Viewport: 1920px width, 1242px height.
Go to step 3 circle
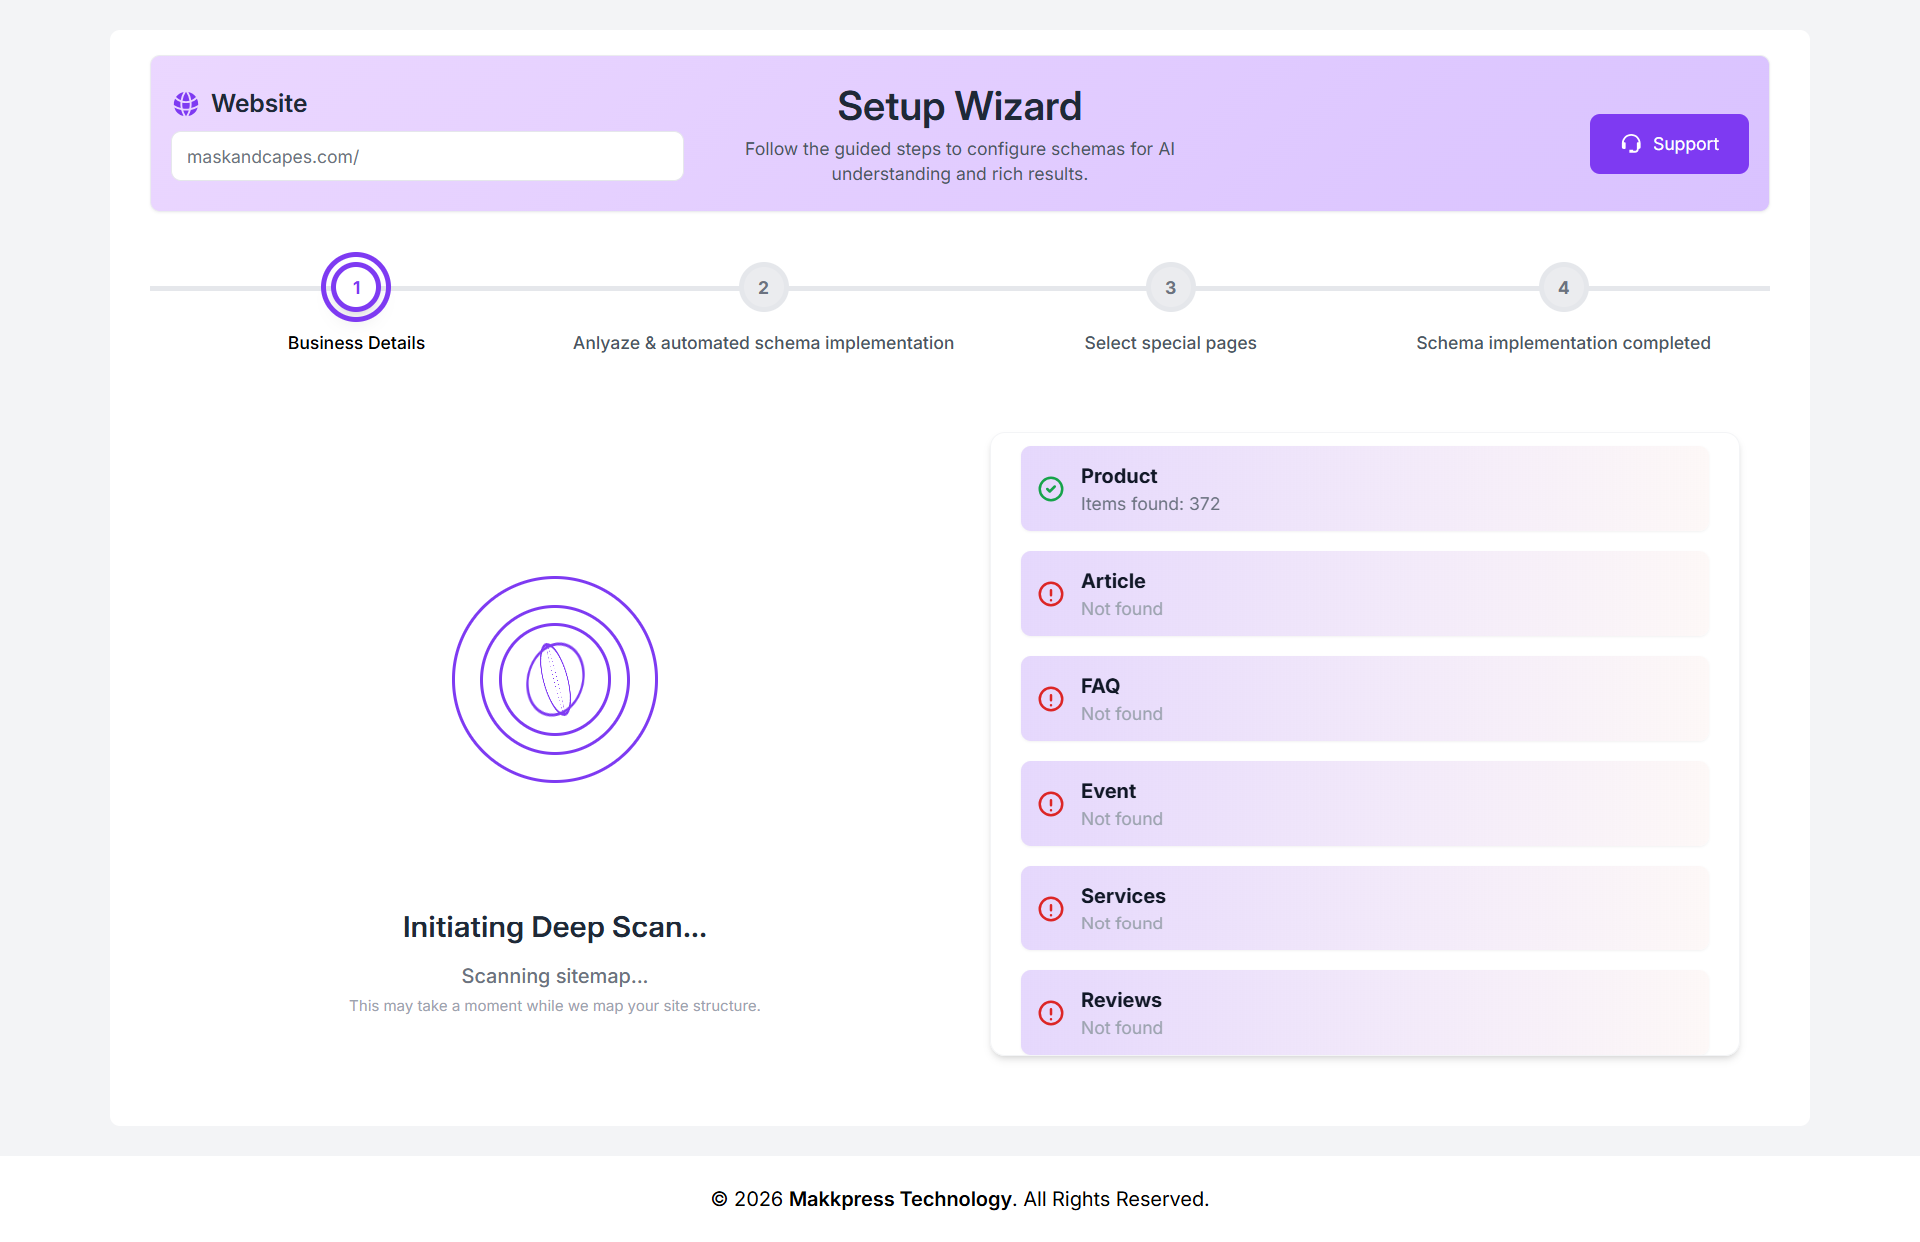point(1170,288)
